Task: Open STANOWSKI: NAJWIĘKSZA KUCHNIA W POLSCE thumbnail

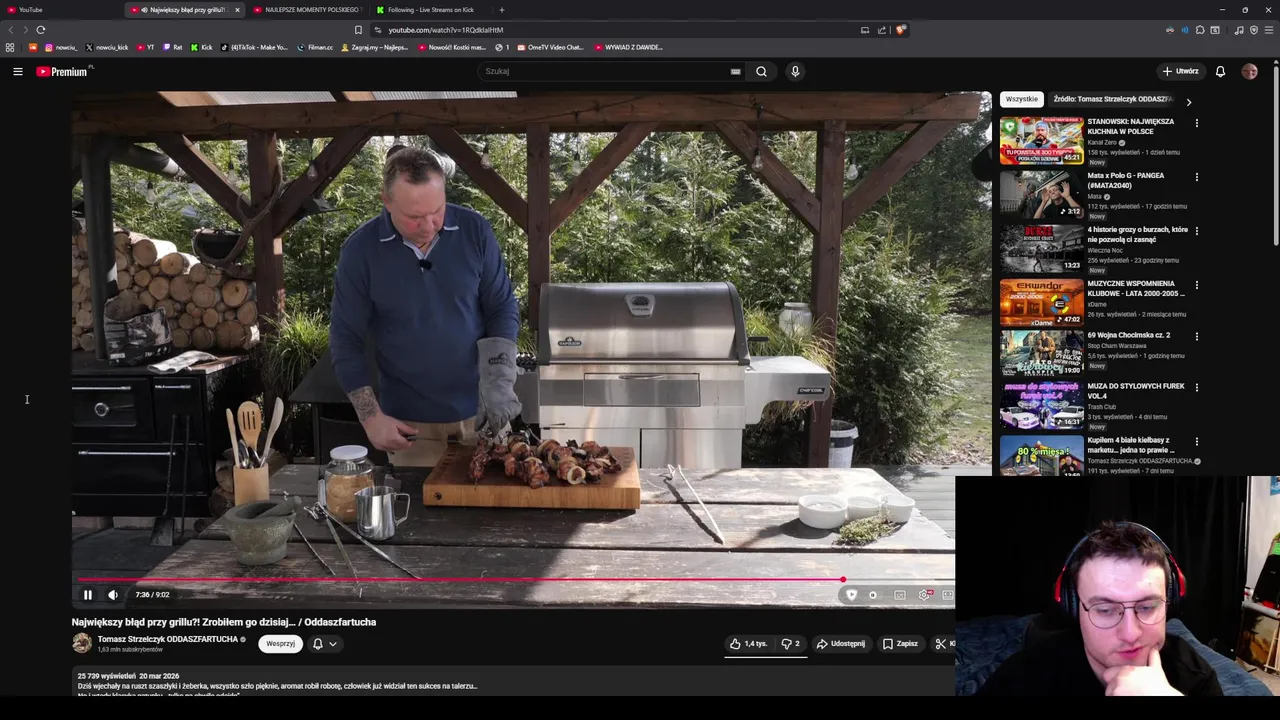Action: tap(1041, 141)
